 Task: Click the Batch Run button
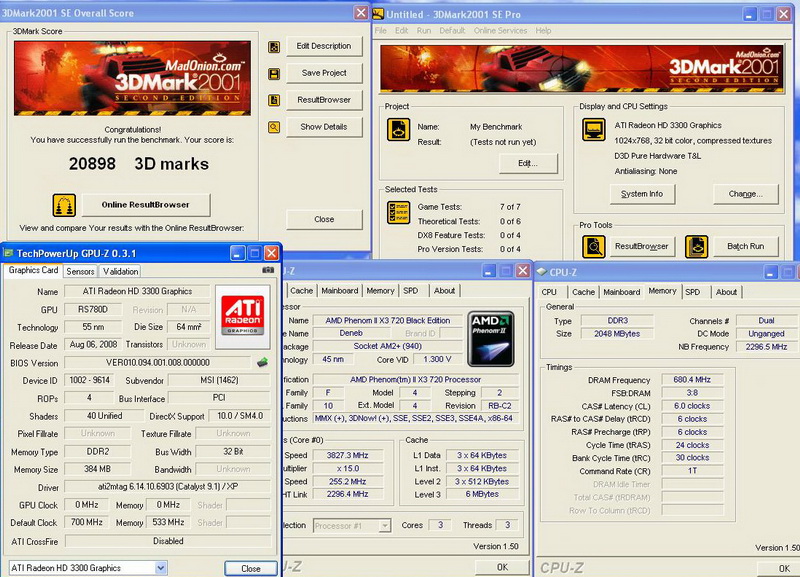745,246
